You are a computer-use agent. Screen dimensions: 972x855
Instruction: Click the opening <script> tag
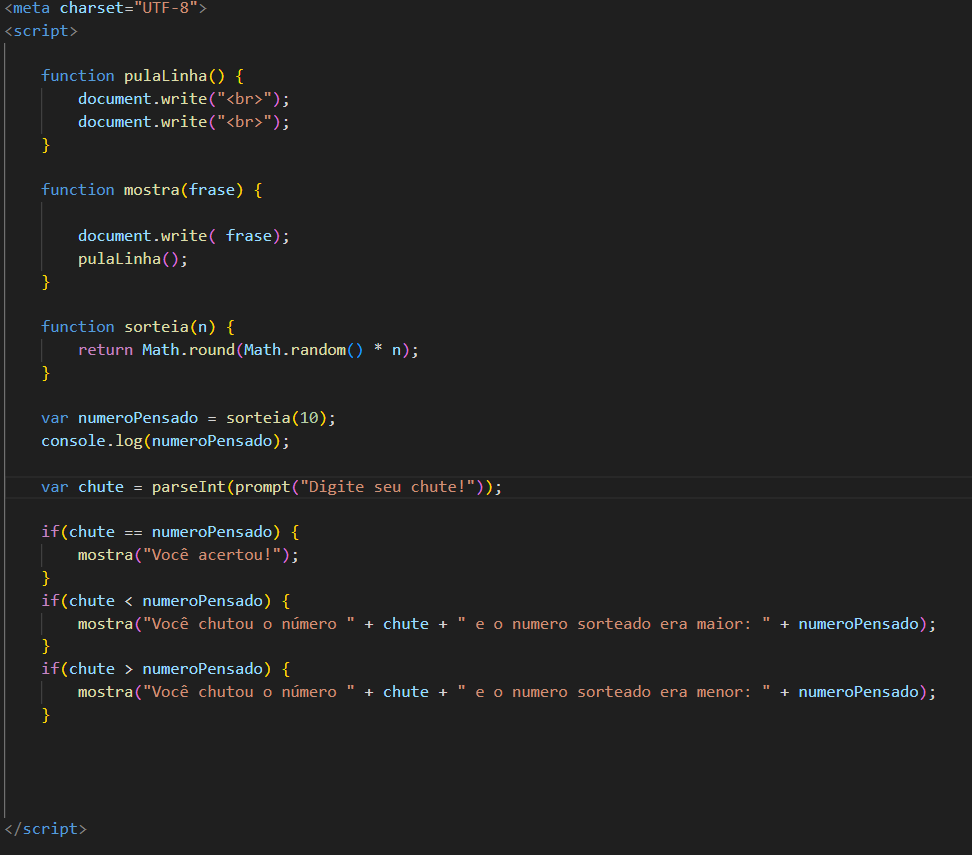pos(41,31)
